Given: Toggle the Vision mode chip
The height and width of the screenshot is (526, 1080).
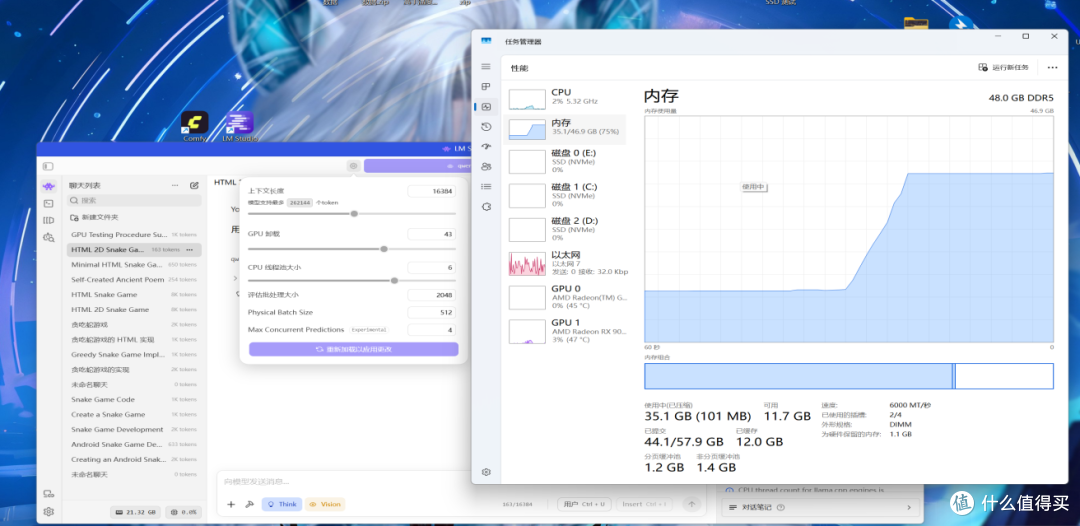Looking at the screenshot, I should click(325, 505).
